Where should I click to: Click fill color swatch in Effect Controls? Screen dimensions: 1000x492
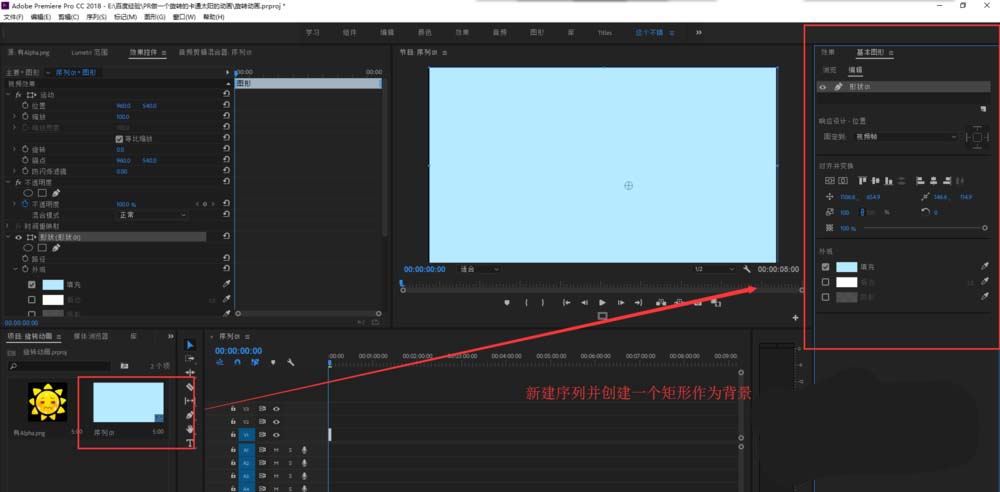pos(53,285)
